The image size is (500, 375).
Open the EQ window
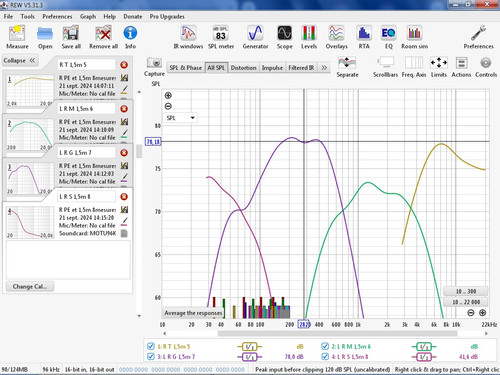389,37
